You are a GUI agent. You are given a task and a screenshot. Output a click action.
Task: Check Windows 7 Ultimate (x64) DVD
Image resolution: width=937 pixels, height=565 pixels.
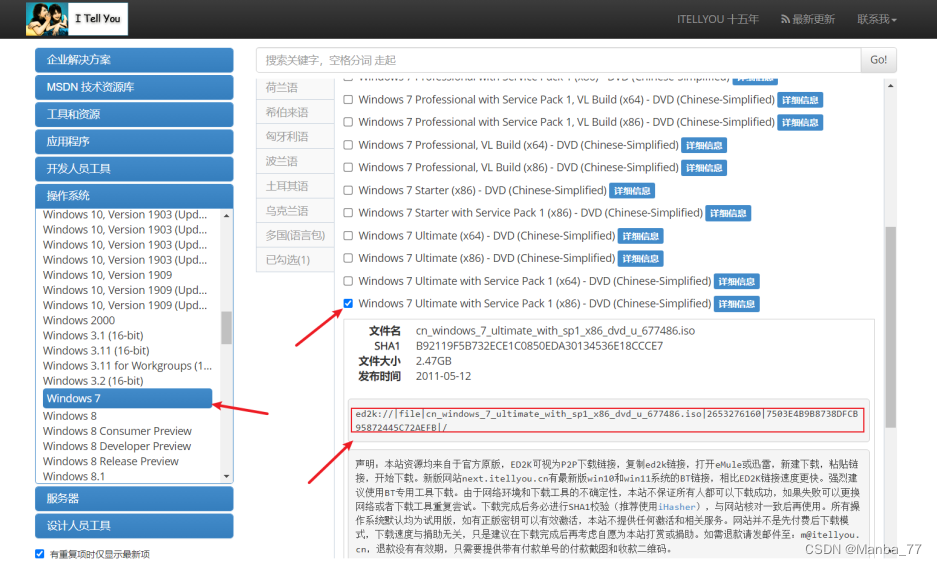[x=348, y=236]
